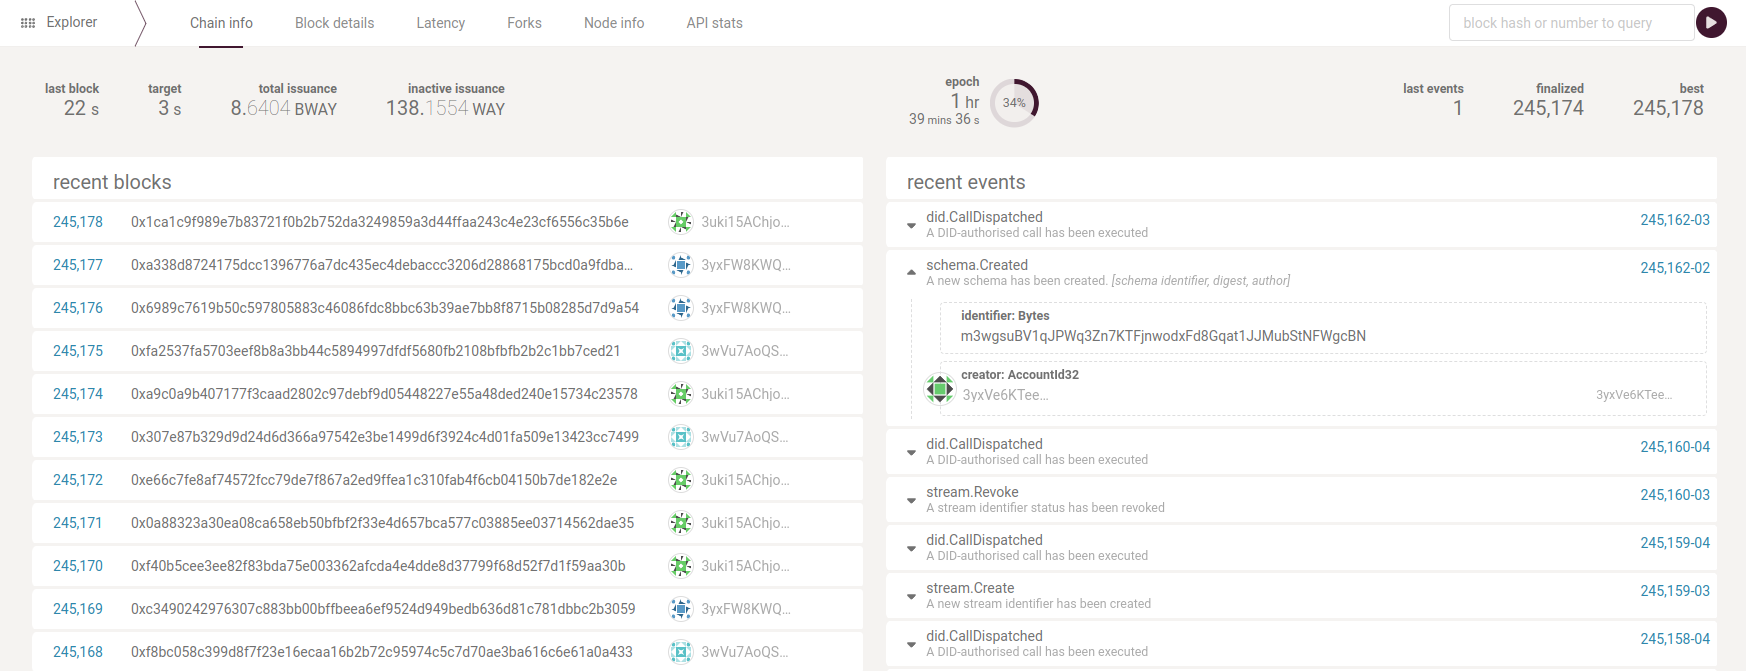Click the schema creator account identicon
Screen dimensions: 1746x671
point(940,388)
